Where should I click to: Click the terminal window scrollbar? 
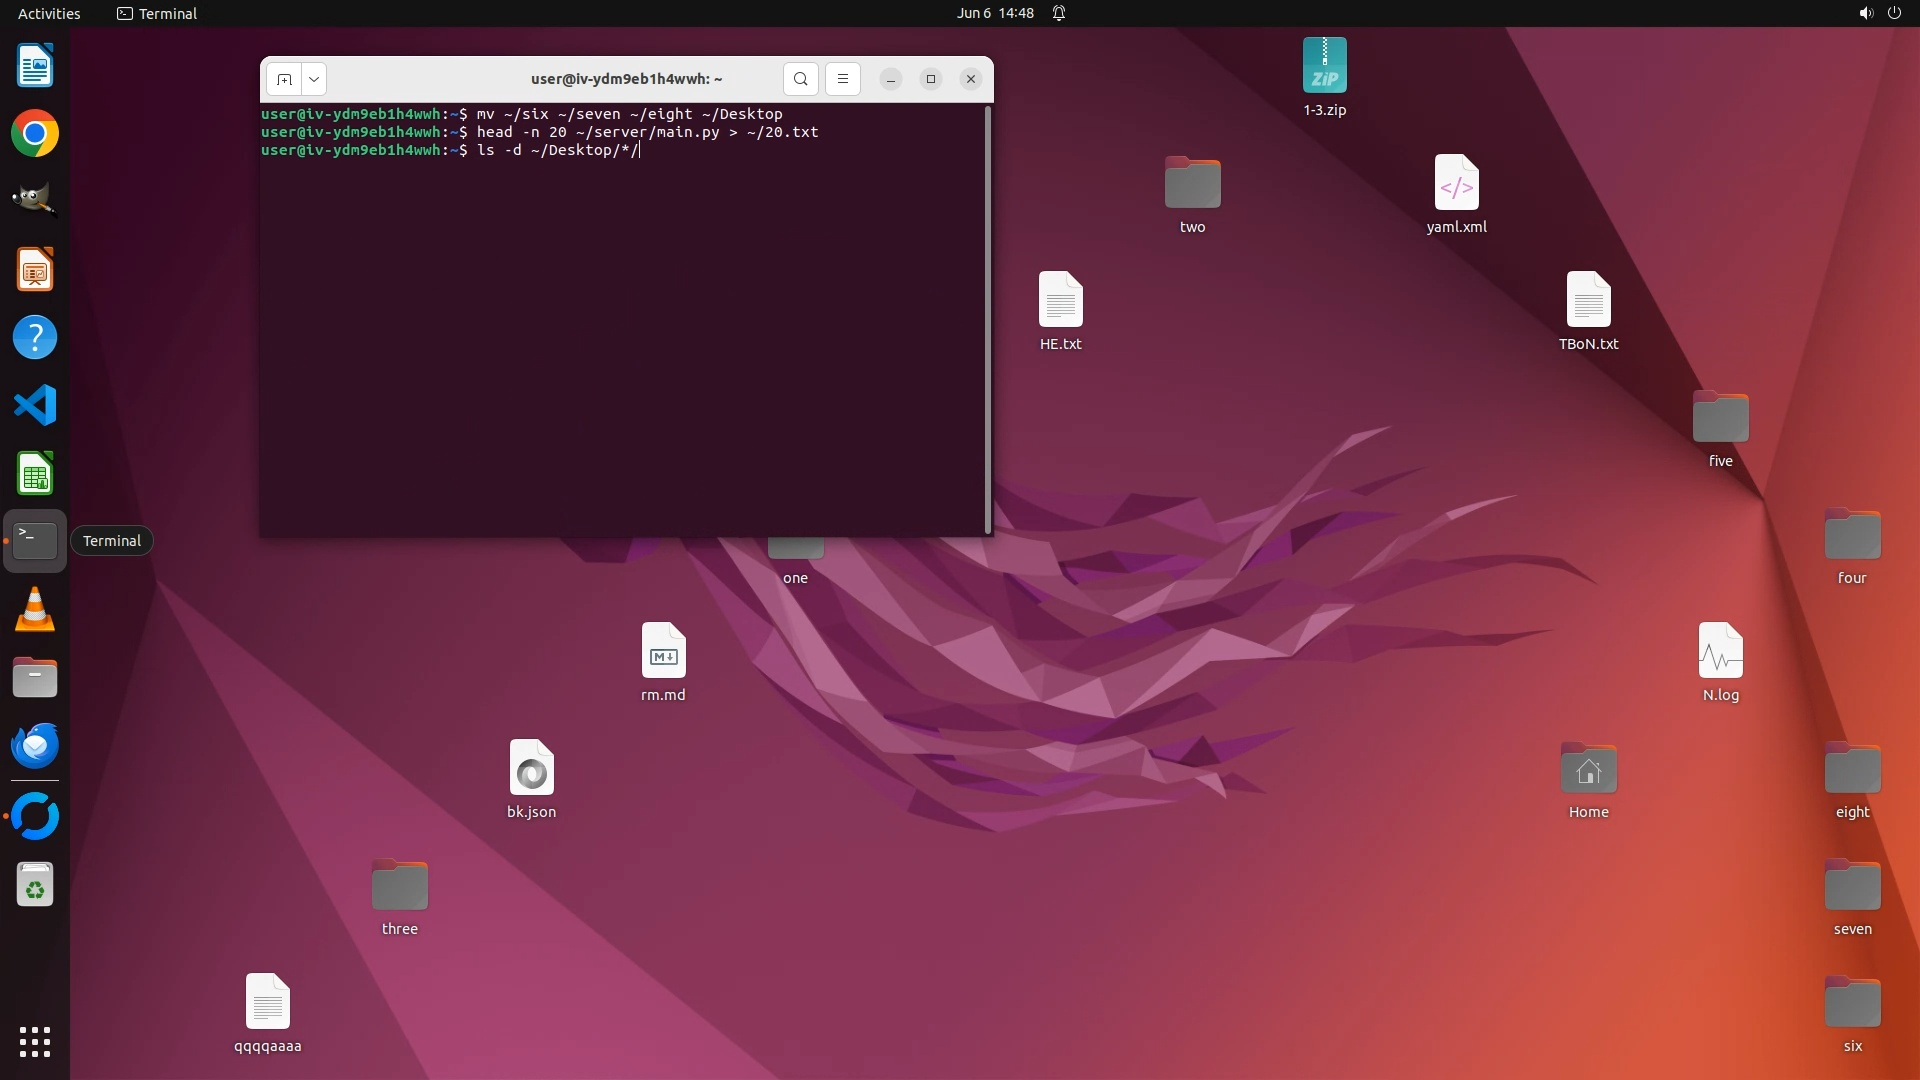(x=988, y=320)
